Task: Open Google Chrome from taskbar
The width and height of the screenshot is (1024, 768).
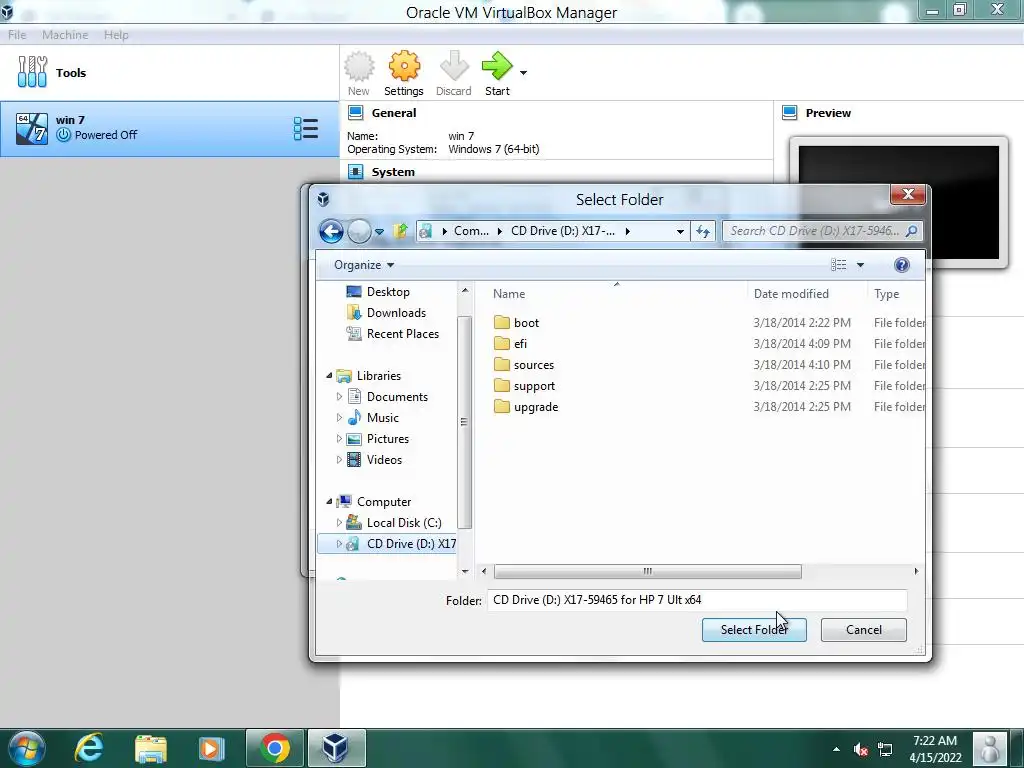Action: [275, 748]
